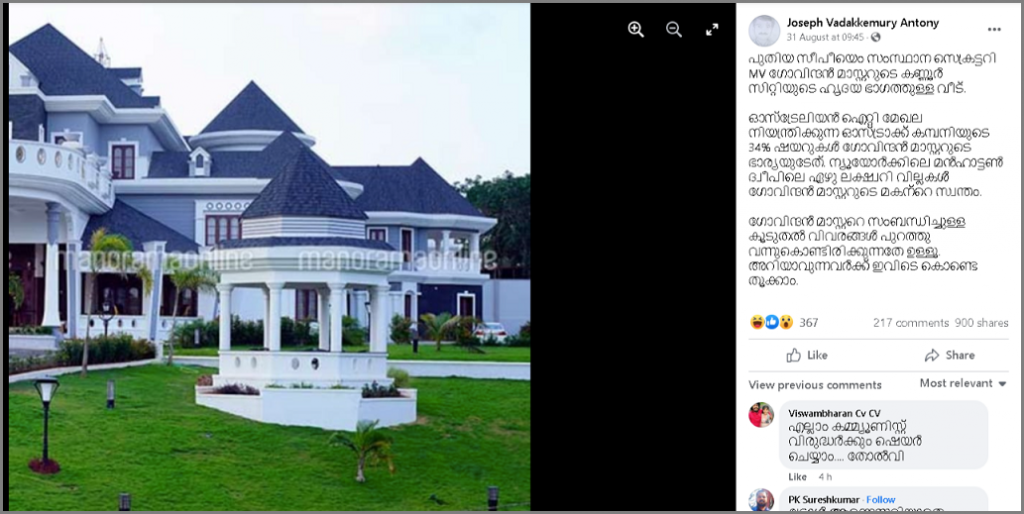Open PK Sureshkumar's avatar
The width and height of the screenshot is (1024, 514).
point(761,500)
